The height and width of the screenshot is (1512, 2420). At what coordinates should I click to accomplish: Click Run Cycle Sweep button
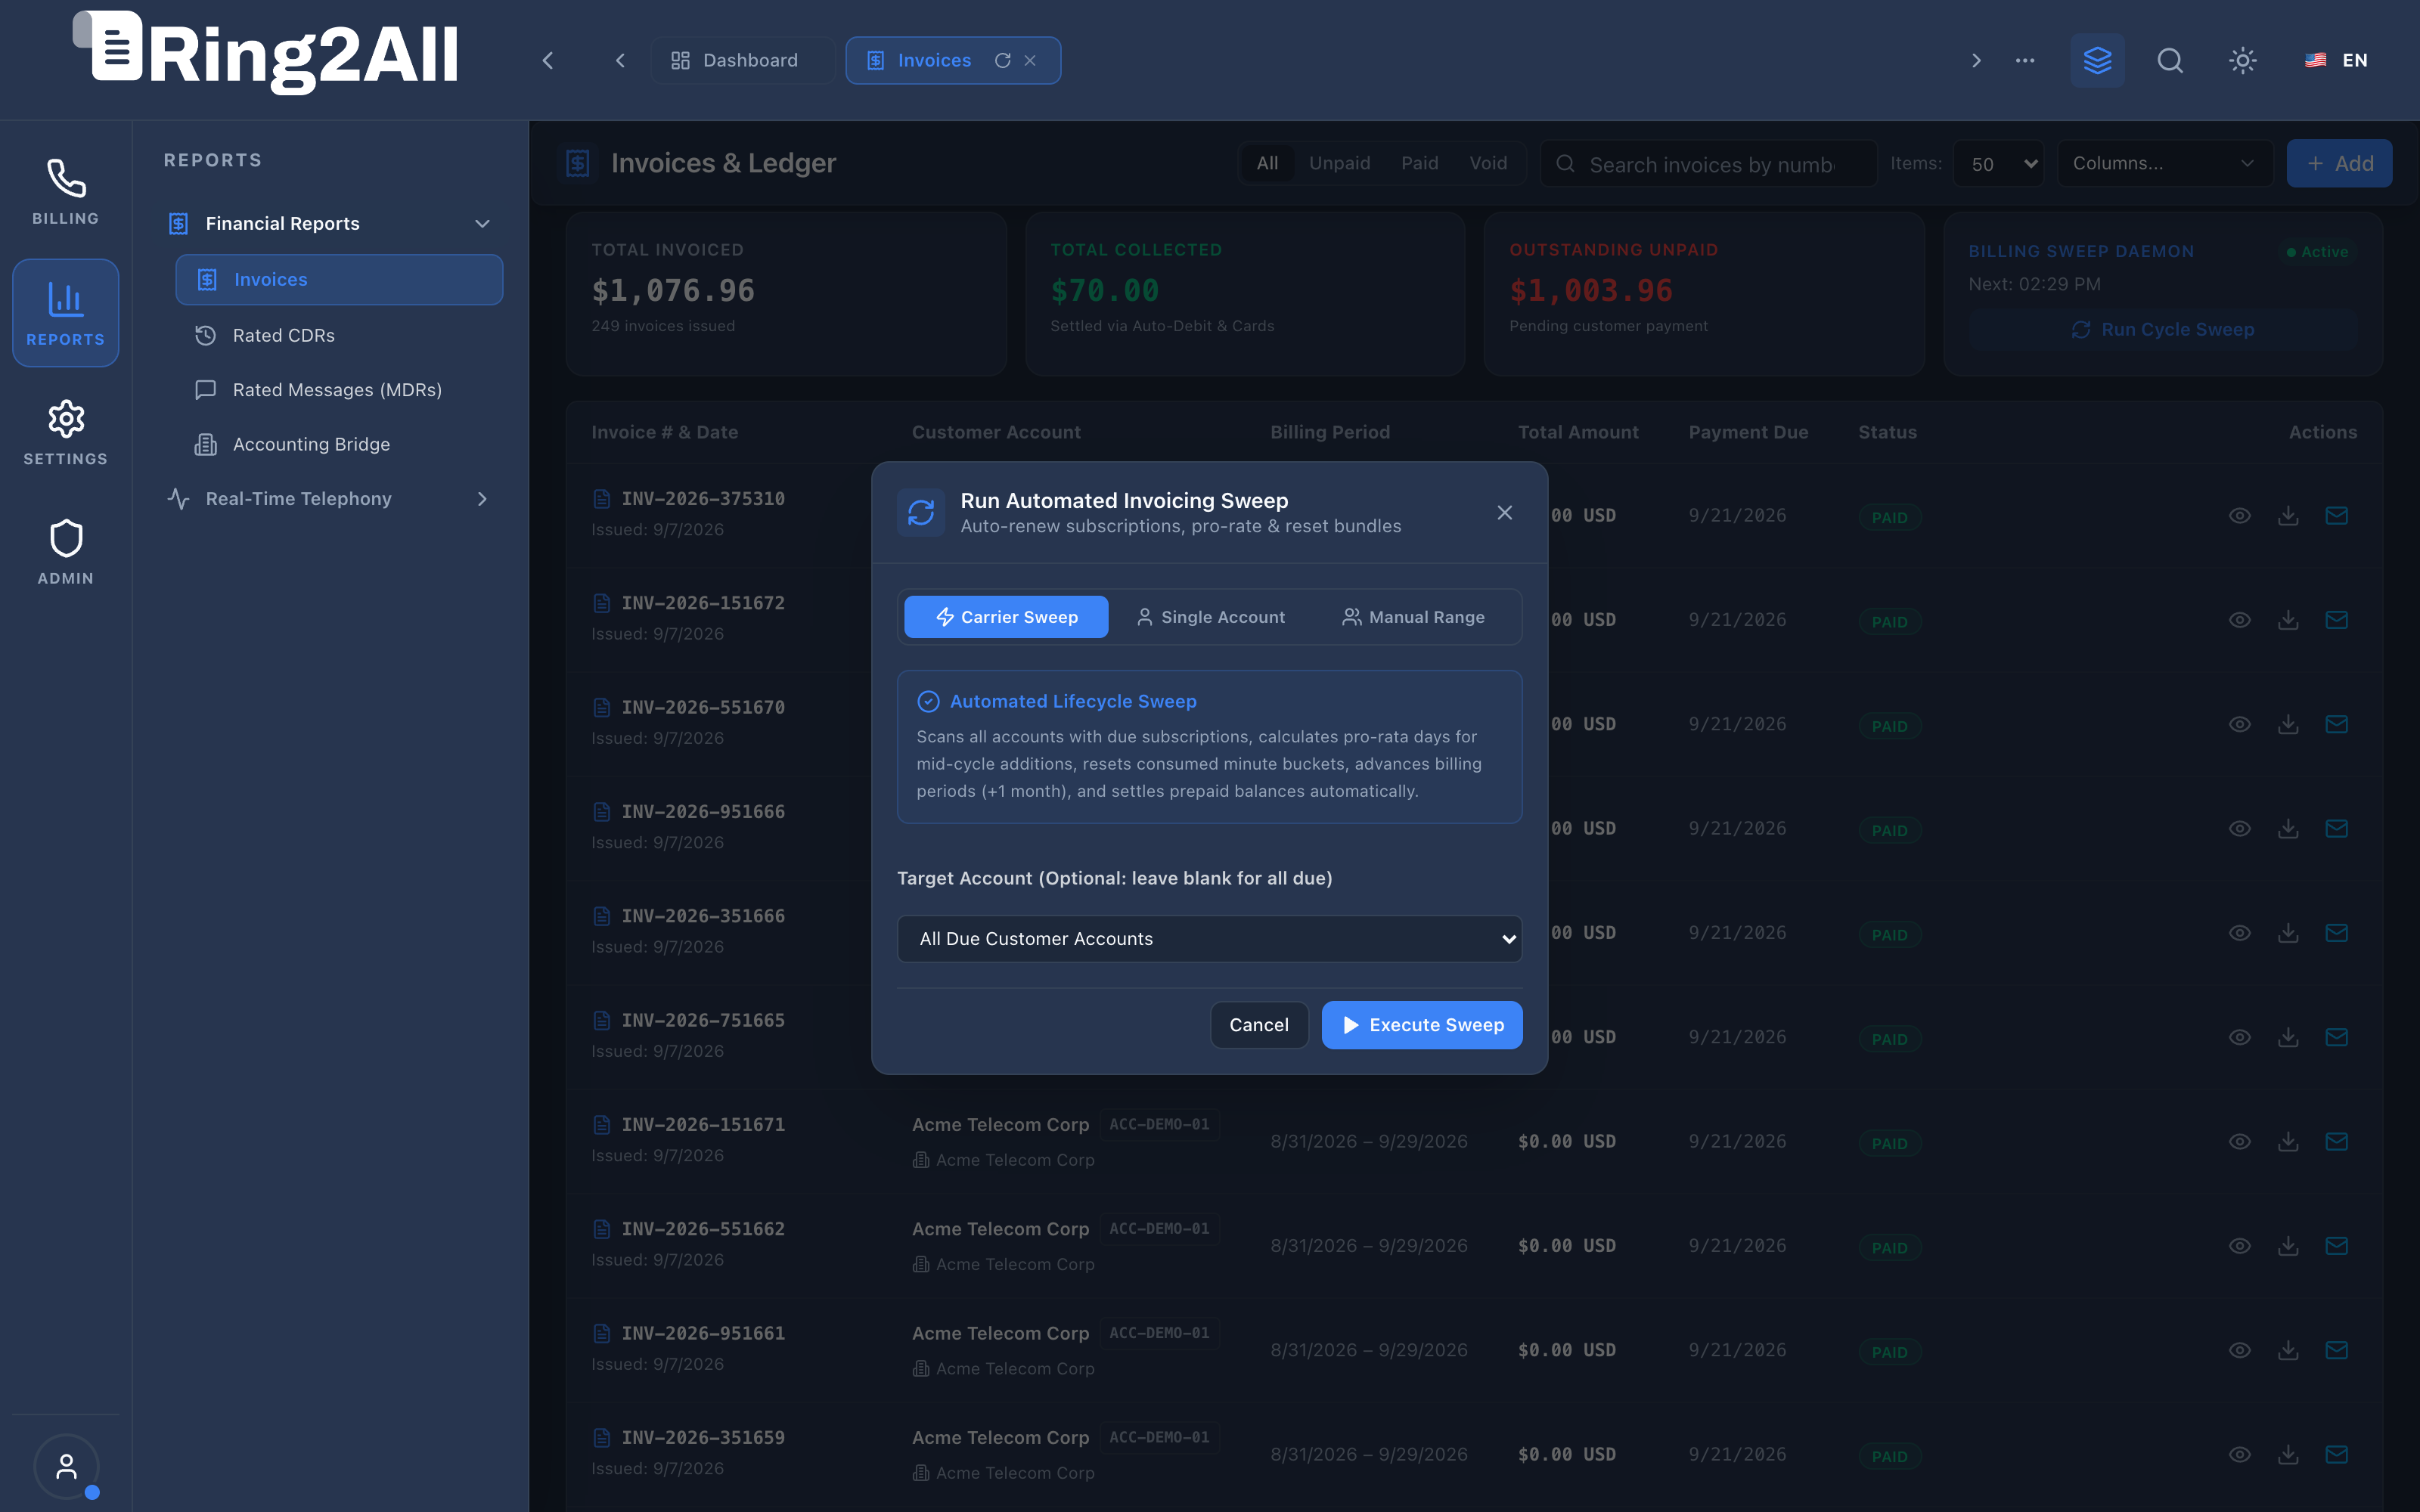tap(2162, 329)
